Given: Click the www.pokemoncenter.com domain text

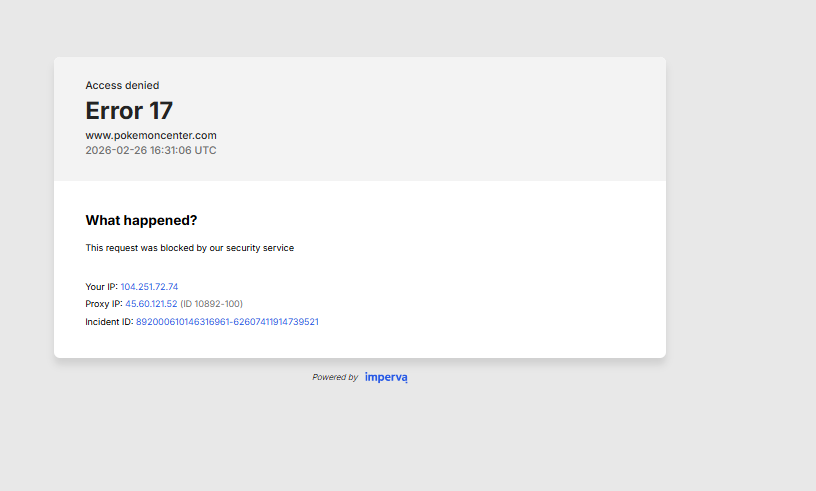Looking at the screenshot, I should [x=151, y=135].
